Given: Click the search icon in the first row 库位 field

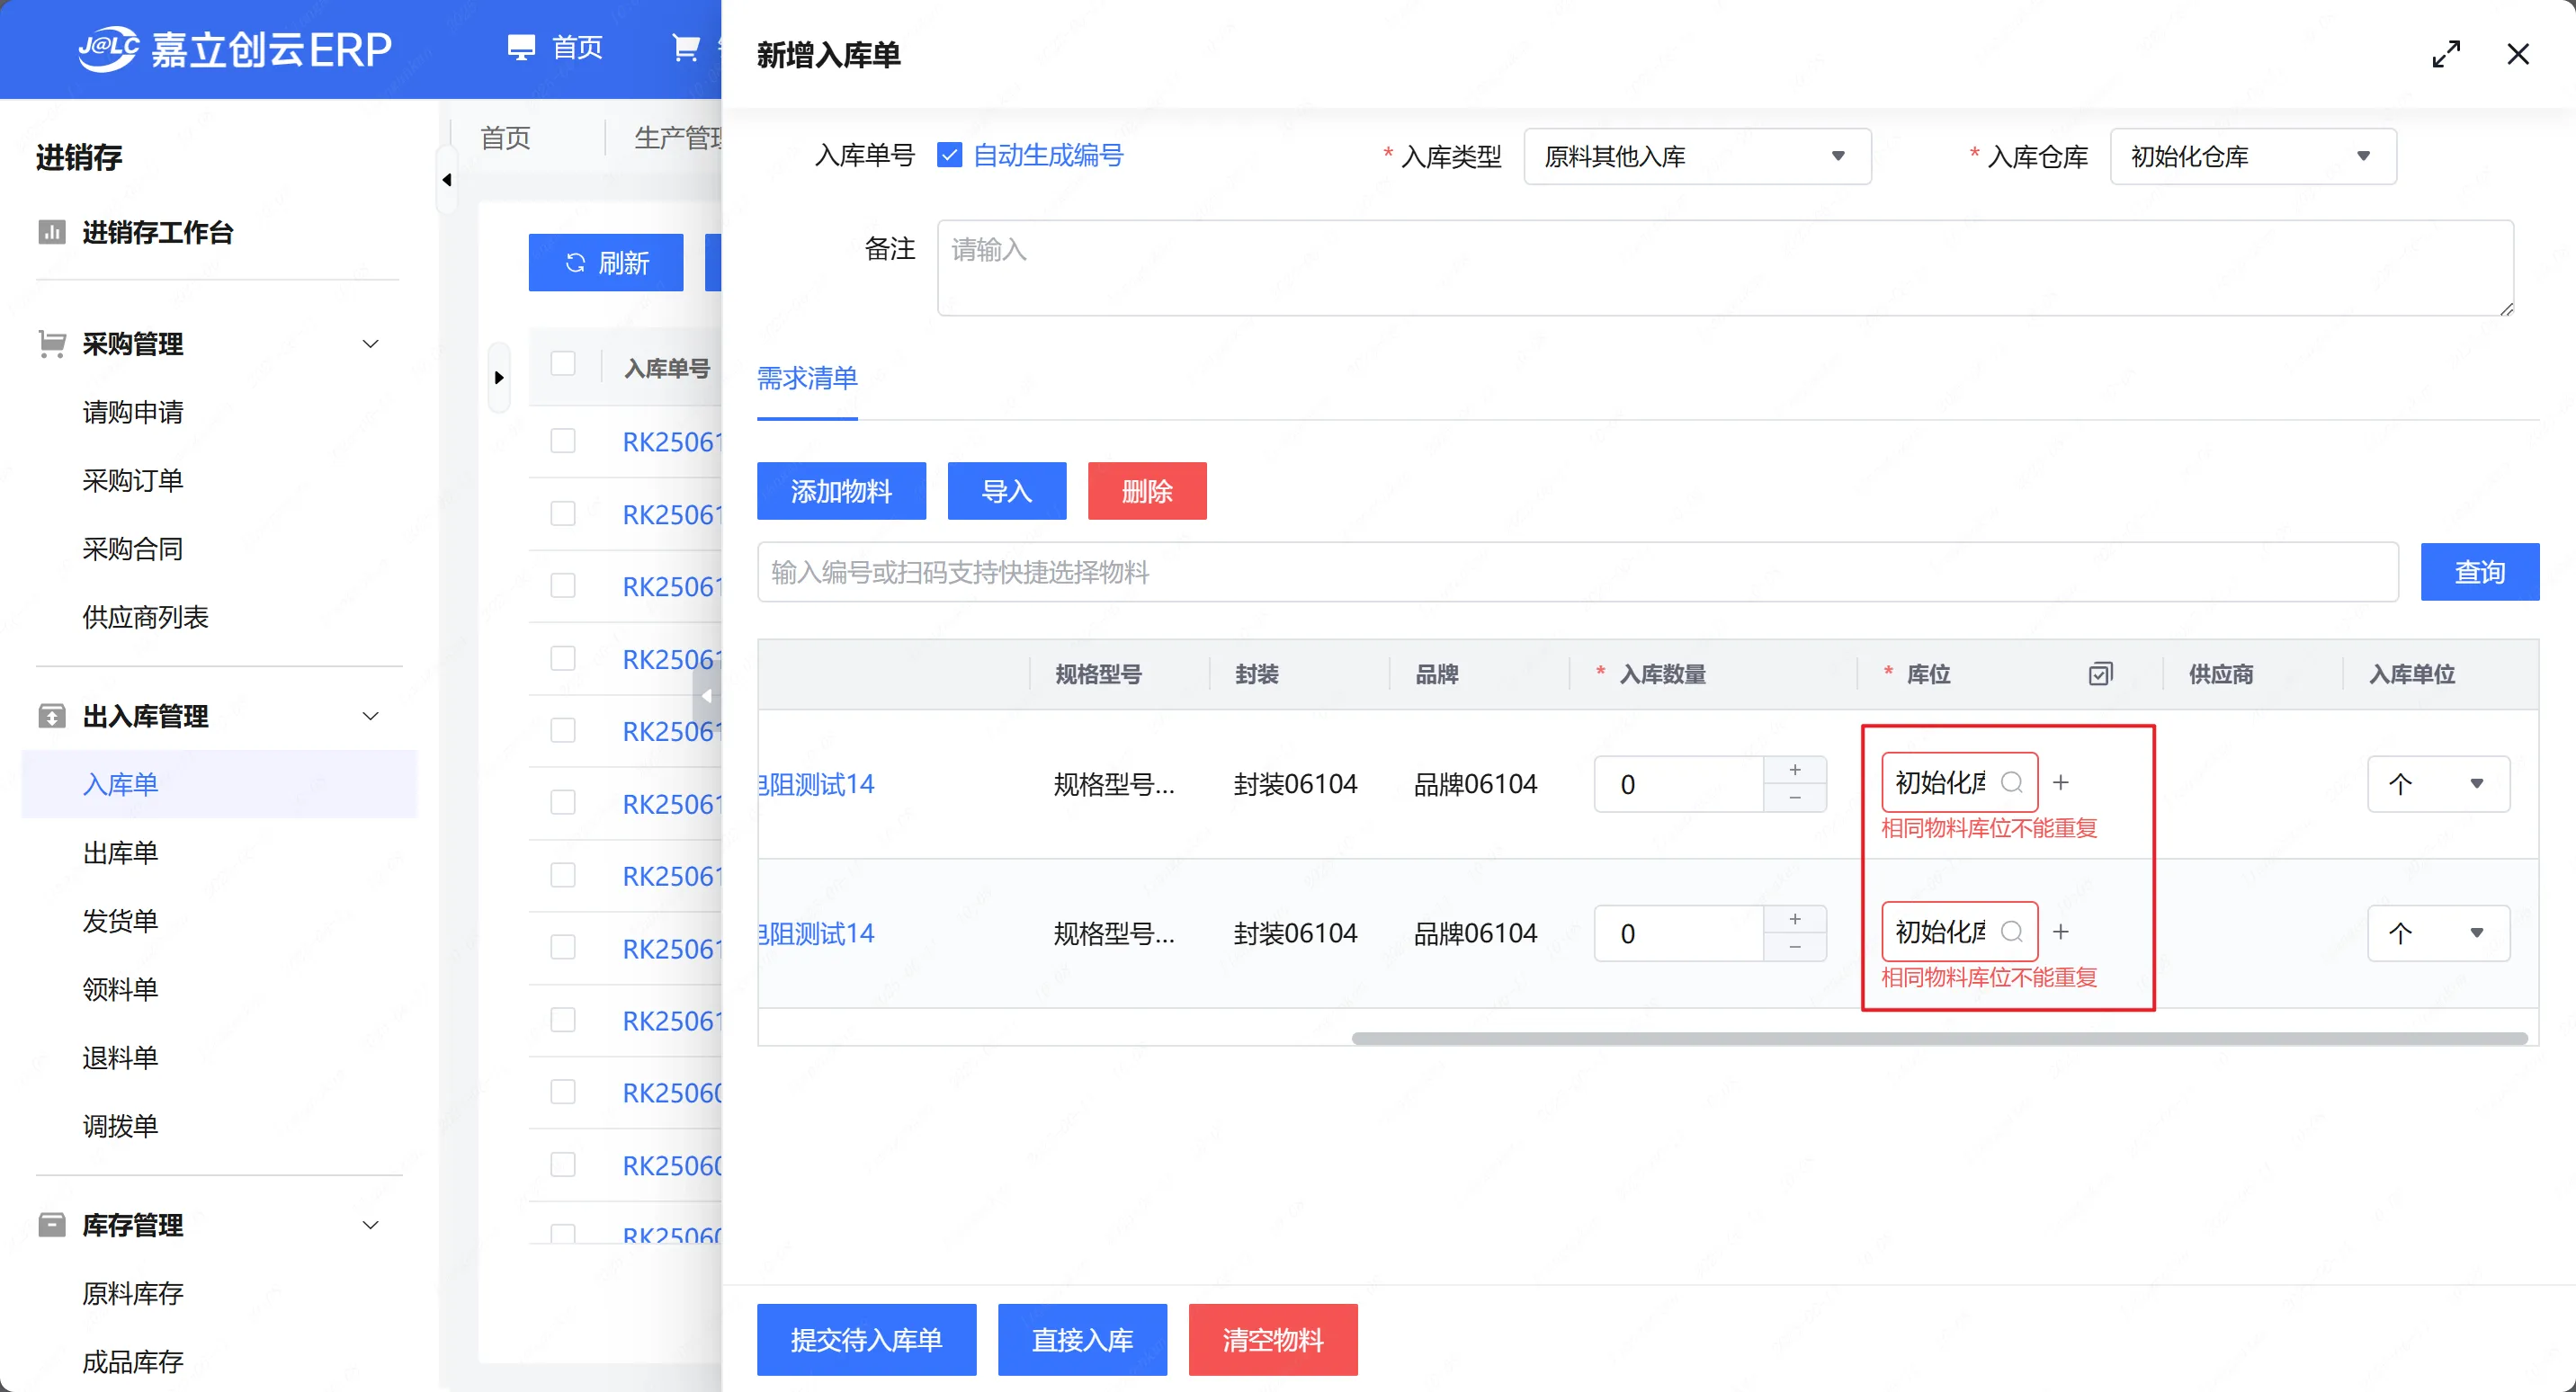Looking at the screenshot, I should point(2012,782).
